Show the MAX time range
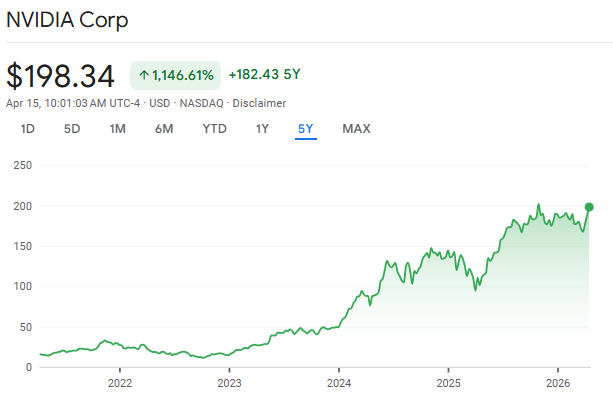 pyautogui.click(x=356, y=128)
